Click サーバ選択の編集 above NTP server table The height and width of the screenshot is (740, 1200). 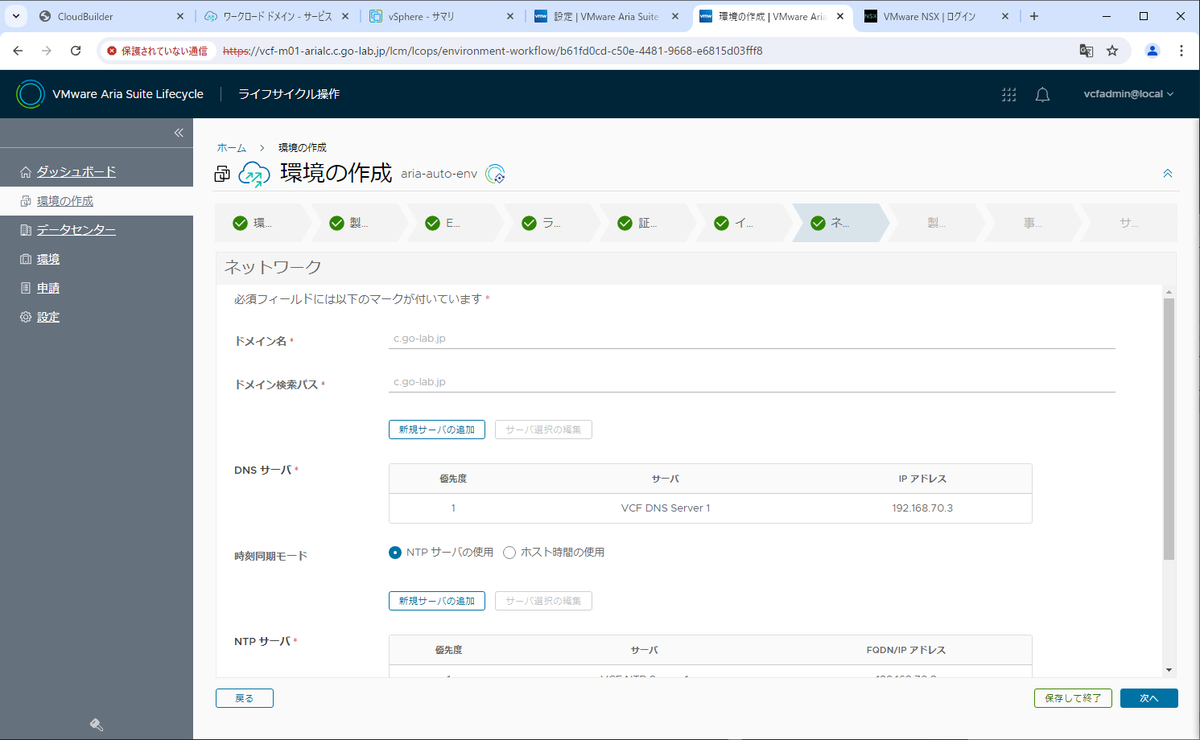coord(544,601)
